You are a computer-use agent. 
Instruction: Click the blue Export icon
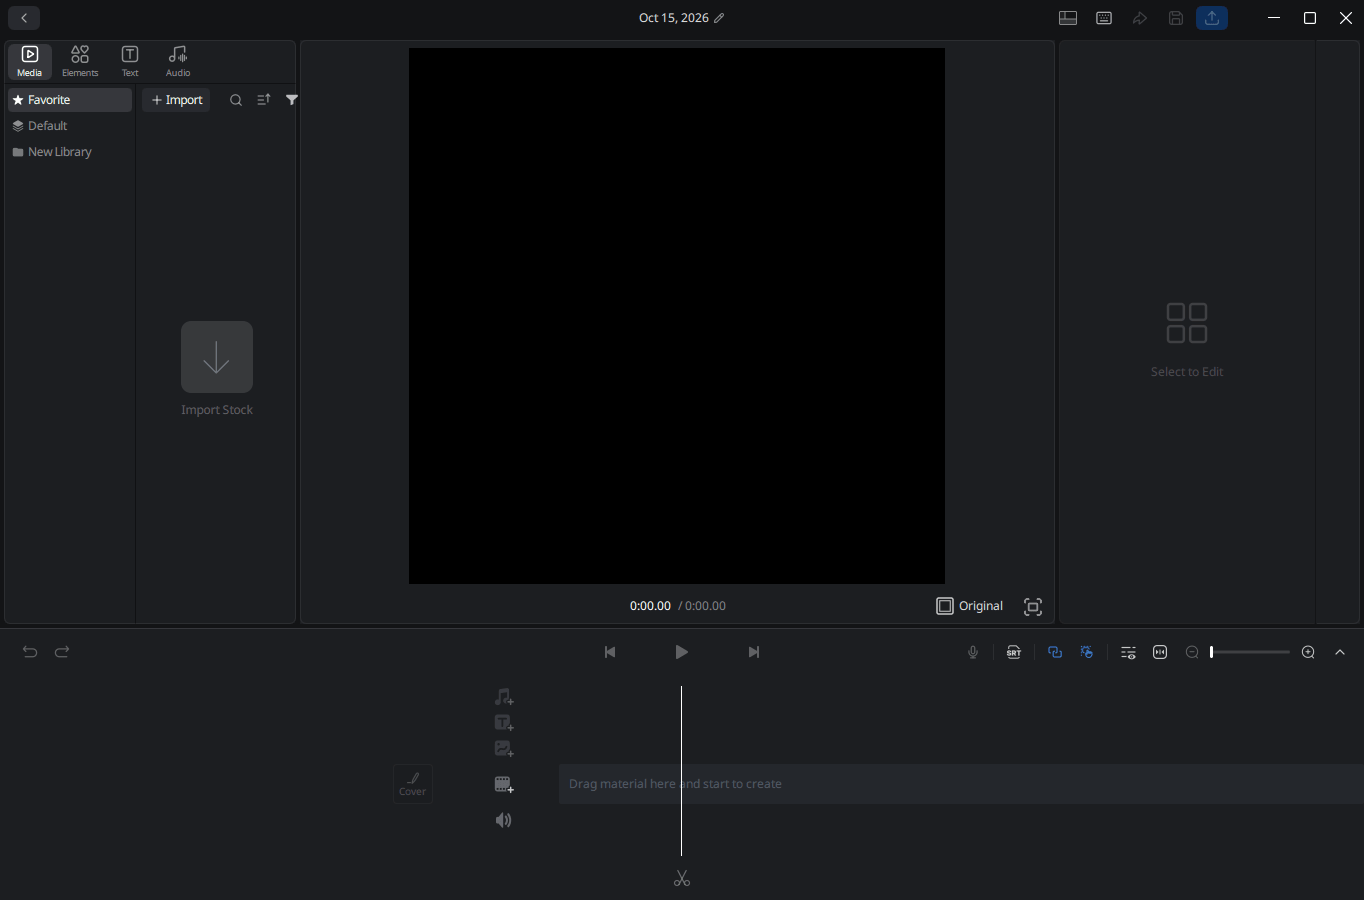[x=1212, y=18]
